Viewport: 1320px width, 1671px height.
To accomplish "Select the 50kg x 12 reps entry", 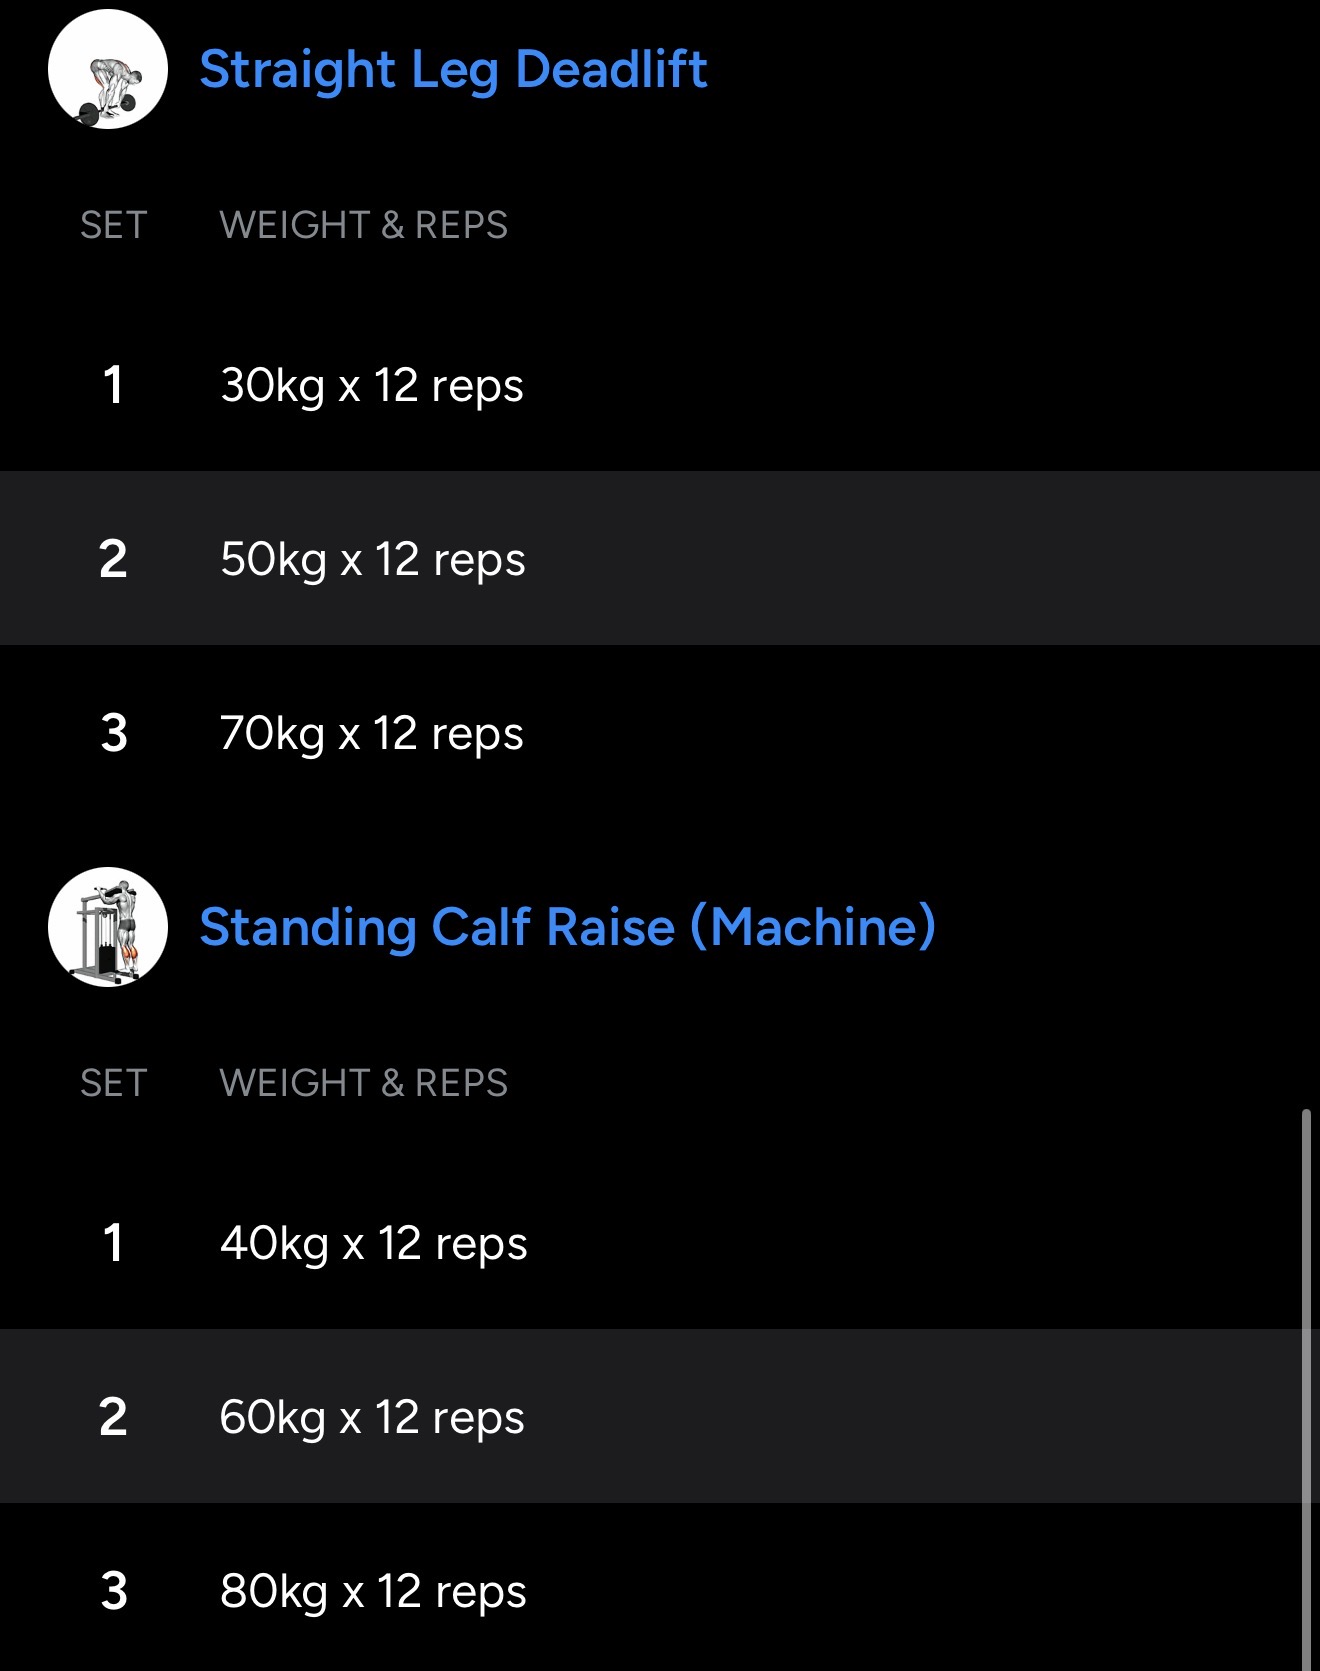I will coord(372,559).
